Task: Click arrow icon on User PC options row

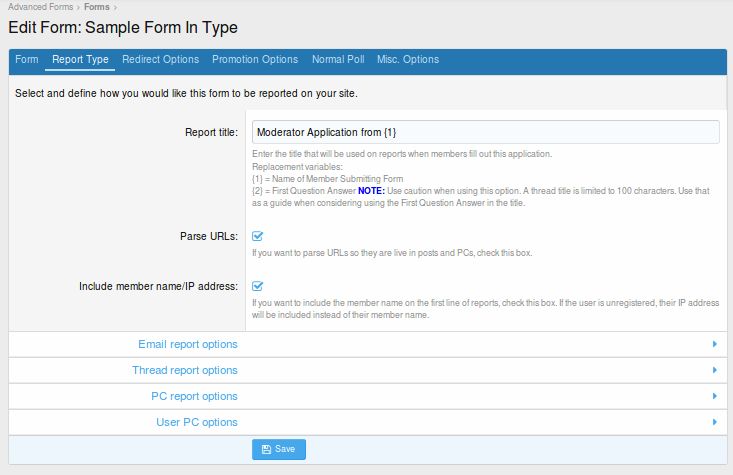Action: [714, 423]
